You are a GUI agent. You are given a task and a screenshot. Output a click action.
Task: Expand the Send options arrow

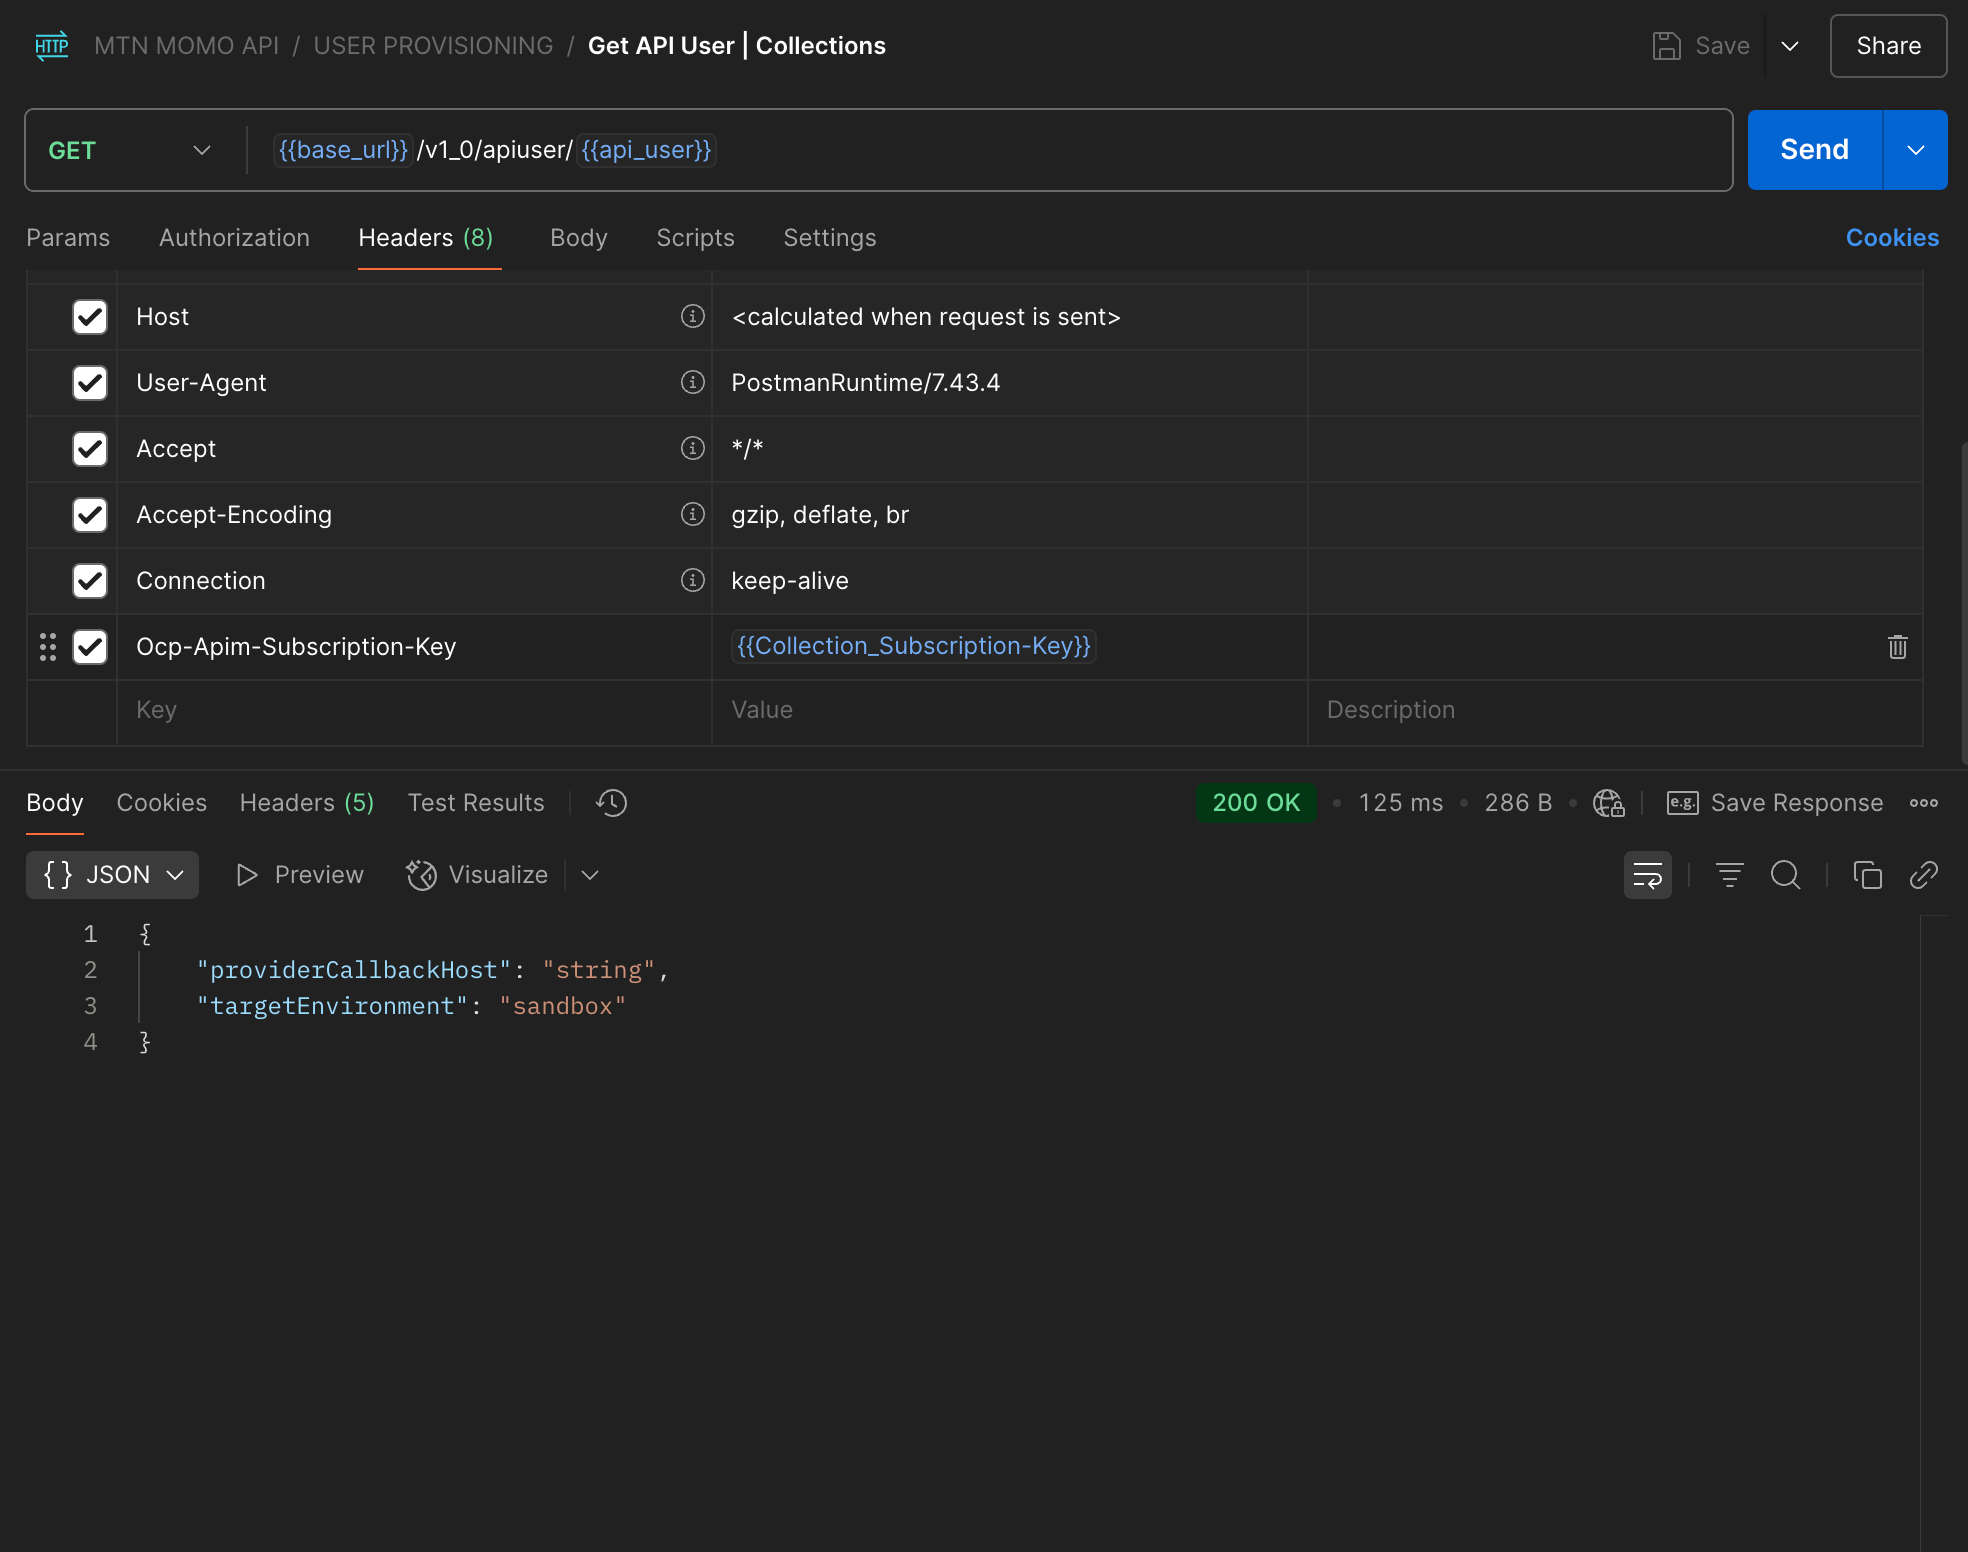(x=1915, y=150)
